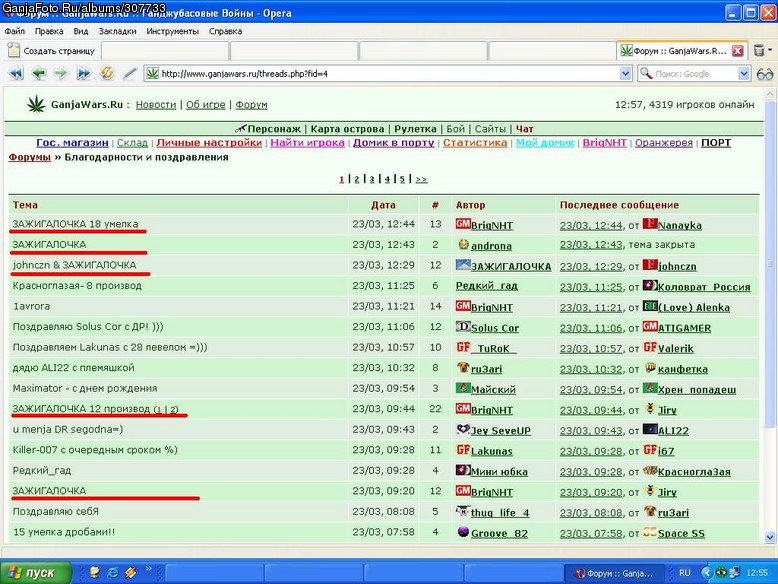Viewport: 778px width, 584px height.
Task: Expand the address bar URL dropdown
Action: 625,74
